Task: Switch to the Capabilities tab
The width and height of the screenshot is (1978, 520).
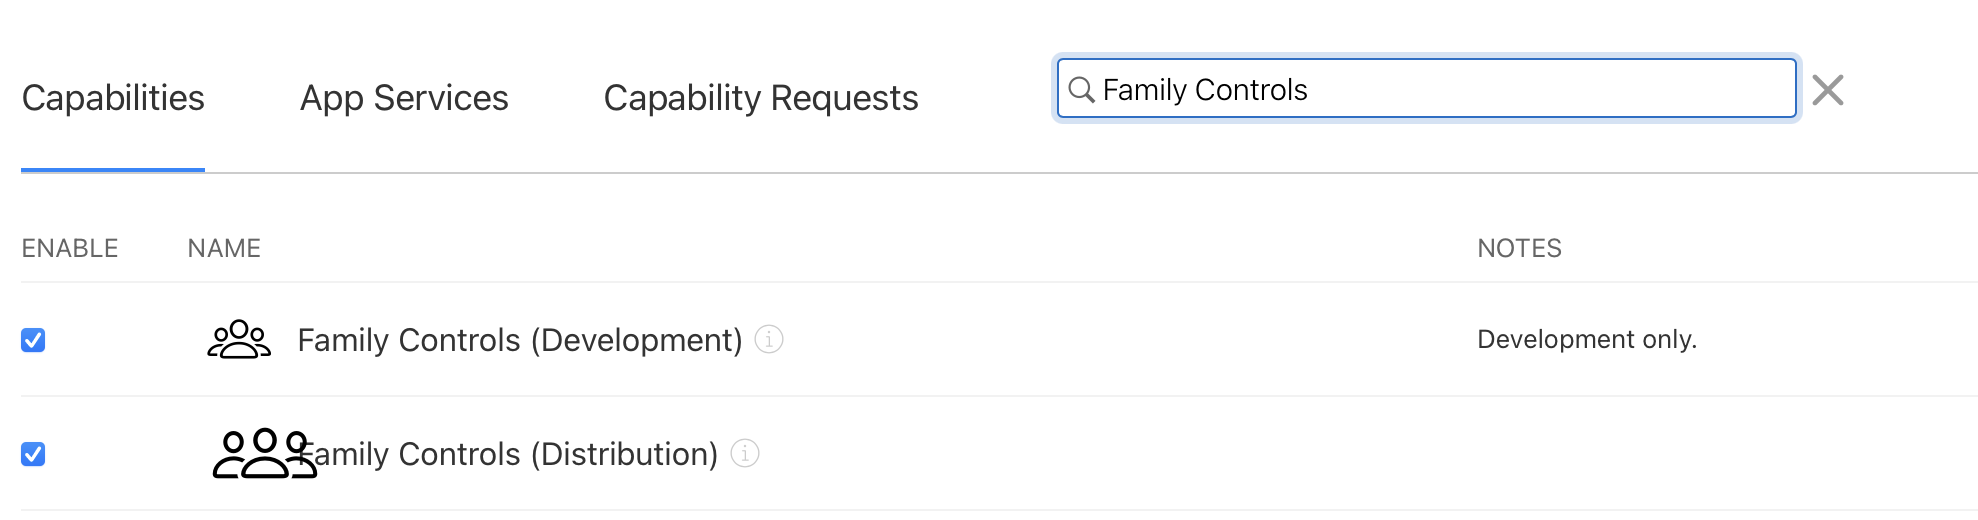Action: tap(113, 98)
